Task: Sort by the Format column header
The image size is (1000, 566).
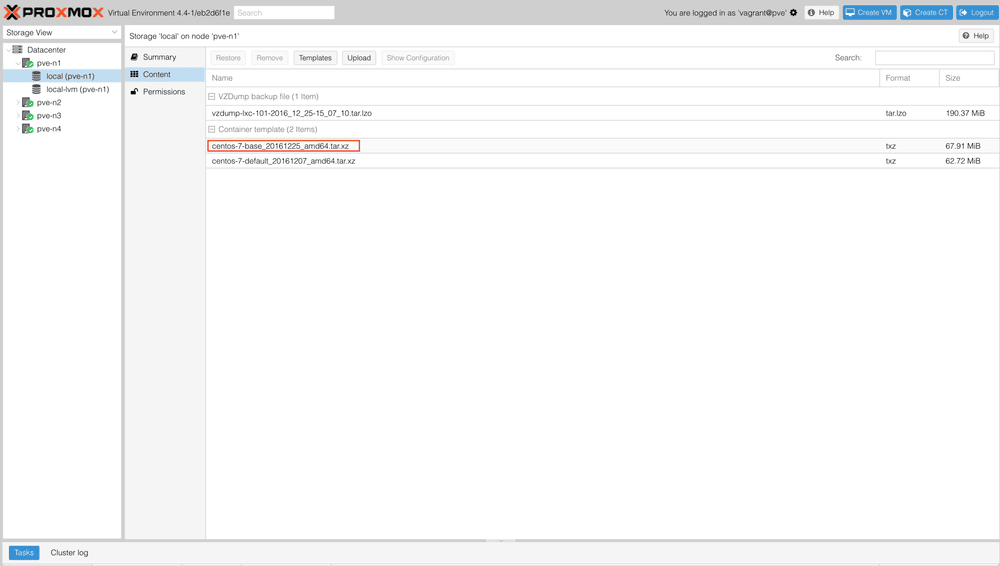Action: pos(909,78)
